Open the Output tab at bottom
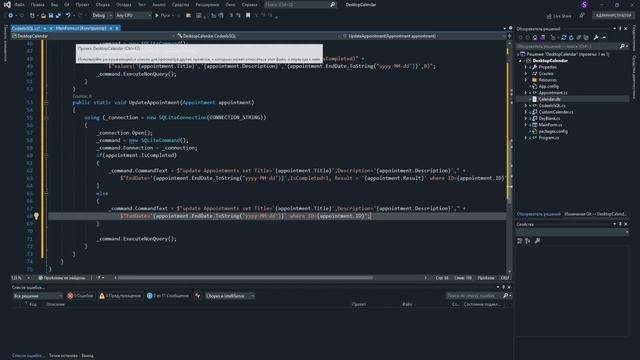Viewport: 640px width, 360px height. coord(87,356)
